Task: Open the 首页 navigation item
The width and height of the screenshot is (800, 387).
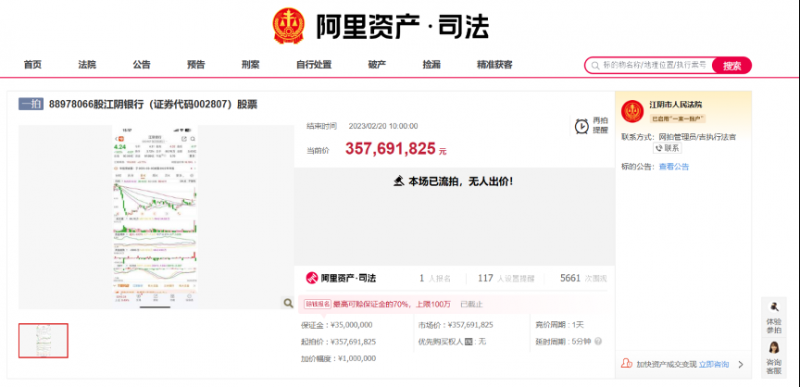Action: coord(33,65)
